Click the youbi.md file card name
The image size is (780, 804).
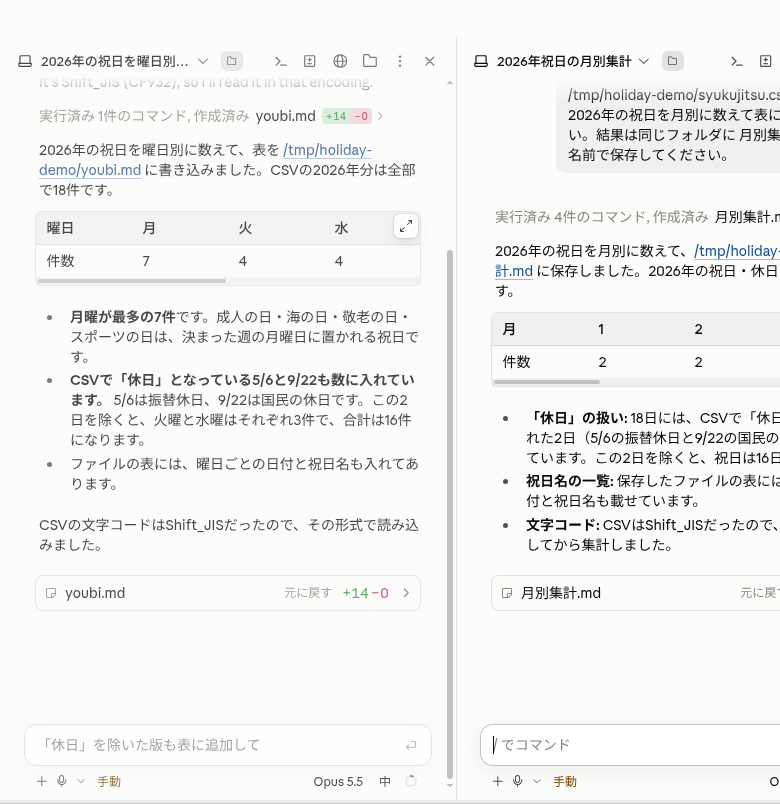(x=95, y=593)
